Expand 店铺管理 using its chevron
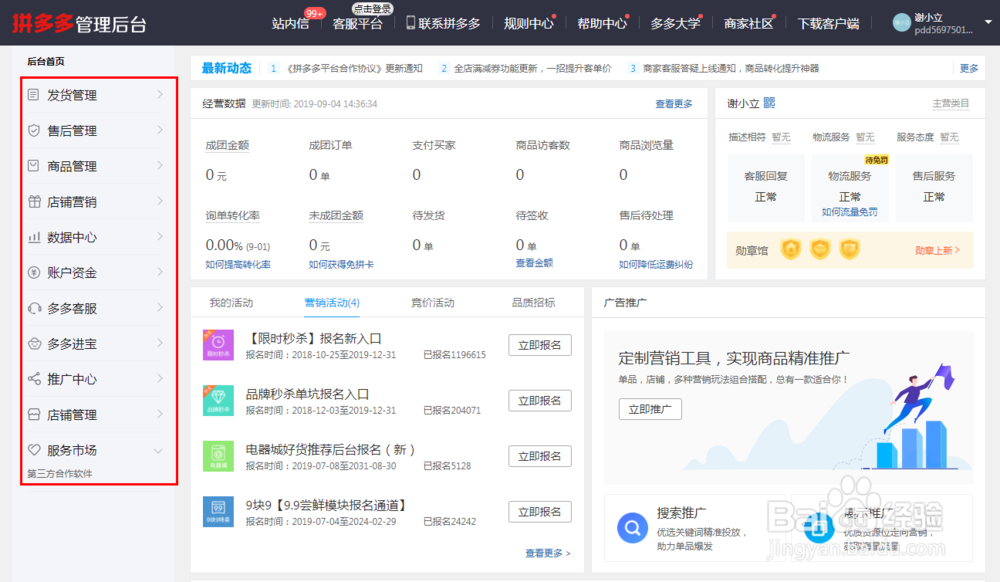 coord(159,414)
